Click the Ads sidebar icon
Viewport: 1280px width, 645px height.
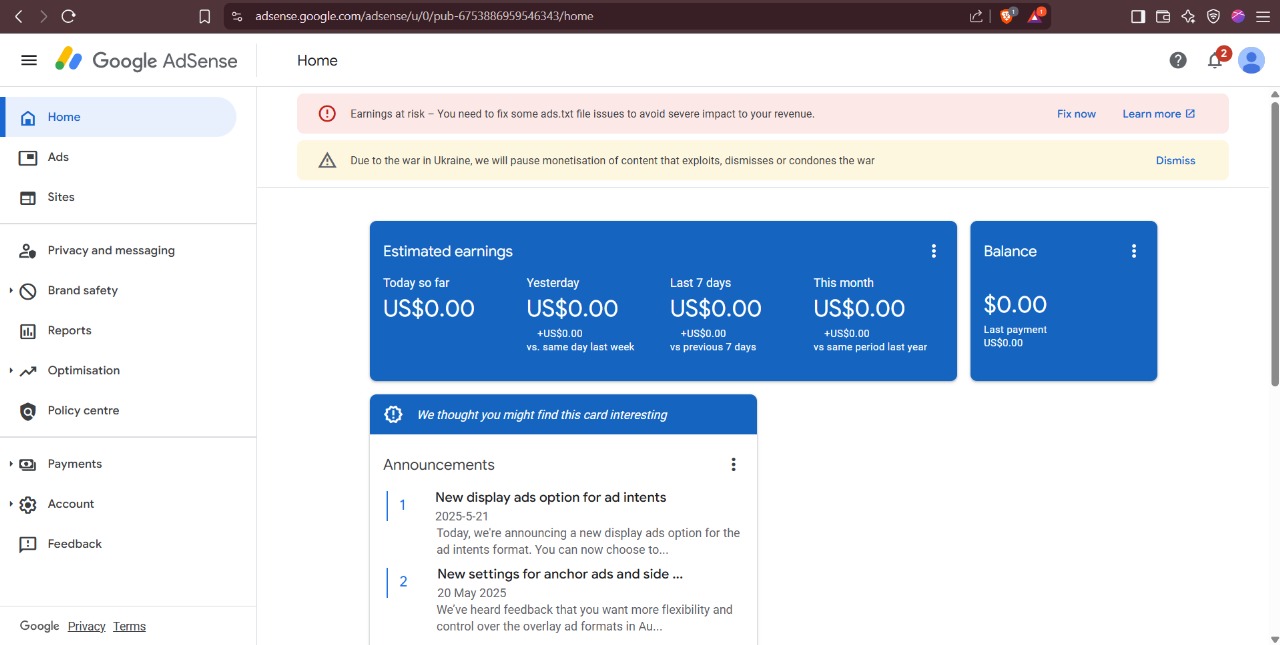click(x=28, y=157)
